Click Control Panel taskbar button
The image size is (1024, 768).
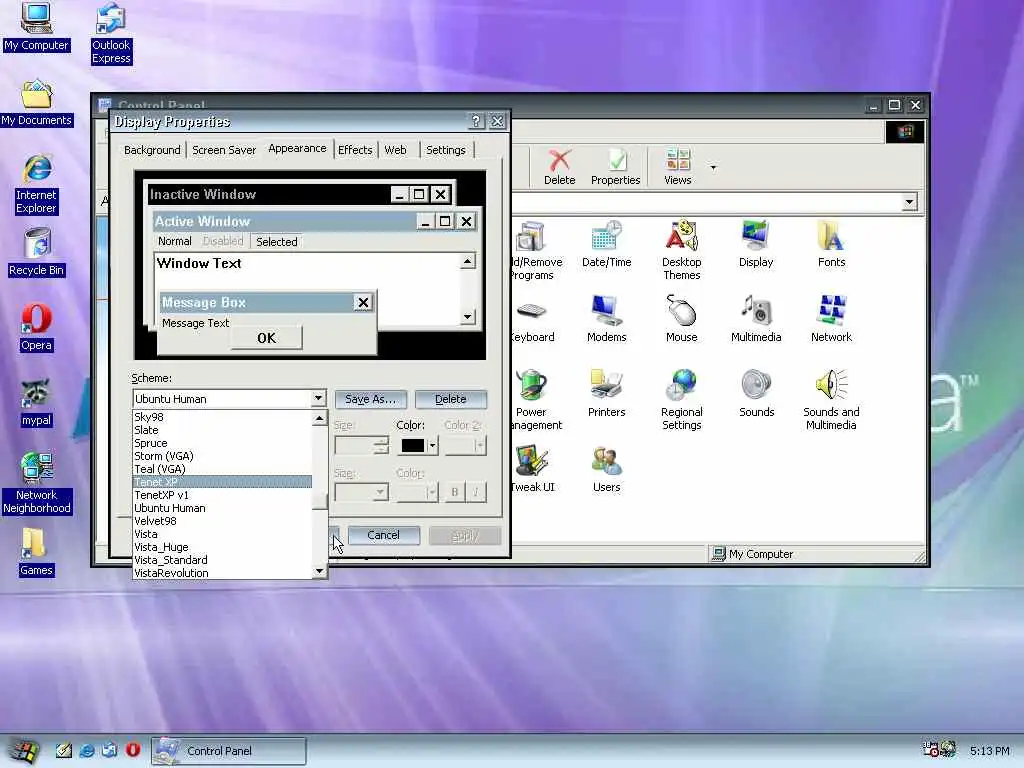(x=229, y=751)
